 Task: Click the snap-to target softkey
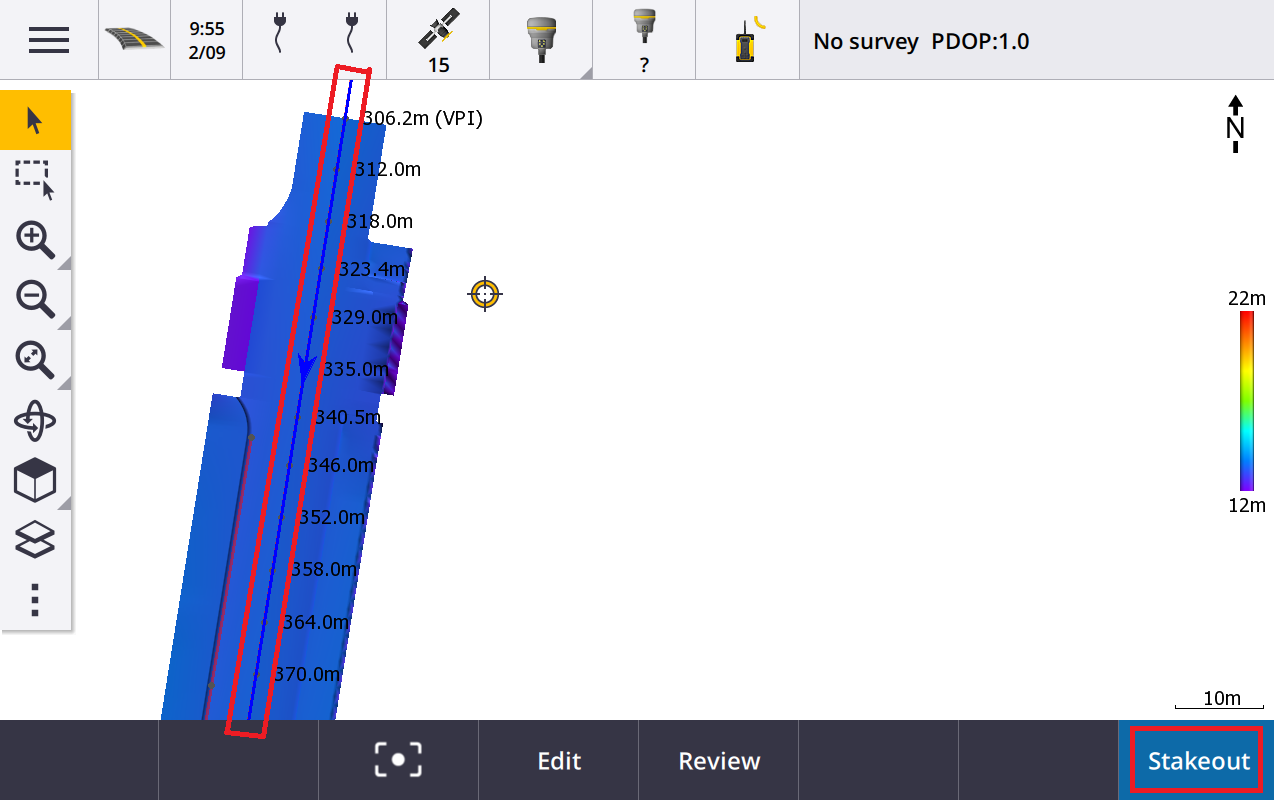398,760
